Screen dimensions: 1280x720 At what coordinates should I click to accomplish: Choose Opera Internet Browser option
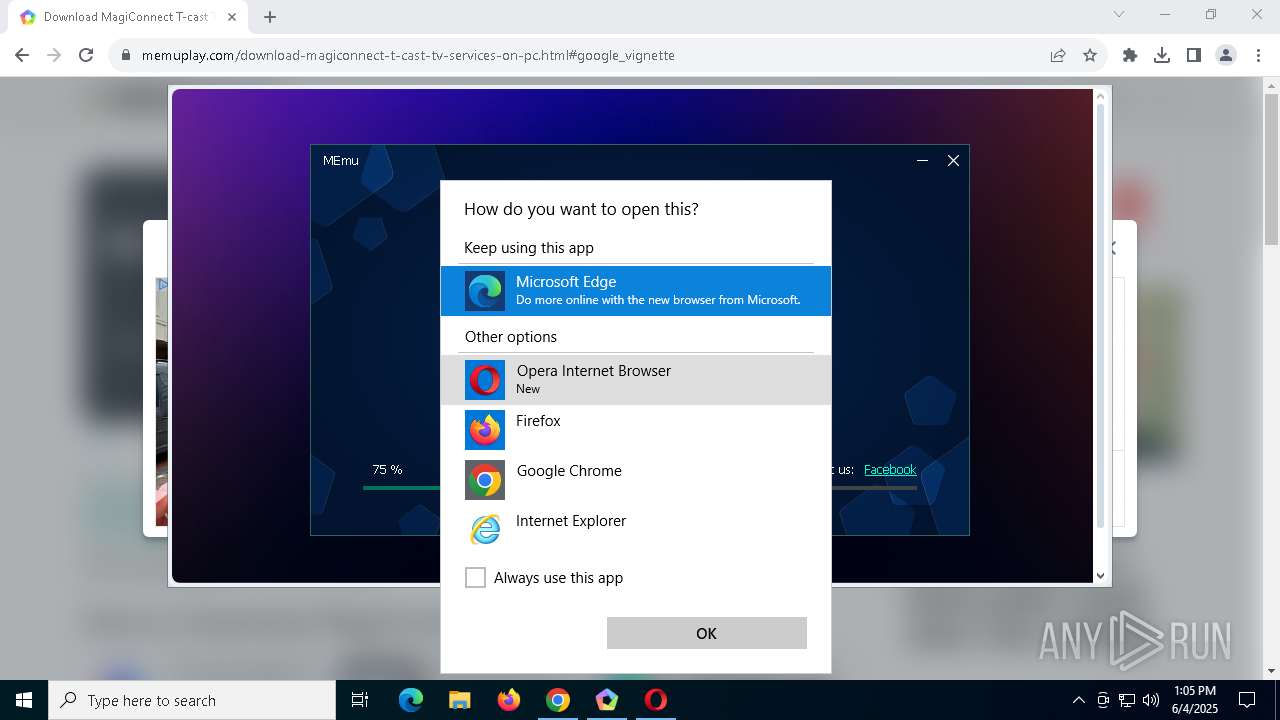click(x=635, y=380)
